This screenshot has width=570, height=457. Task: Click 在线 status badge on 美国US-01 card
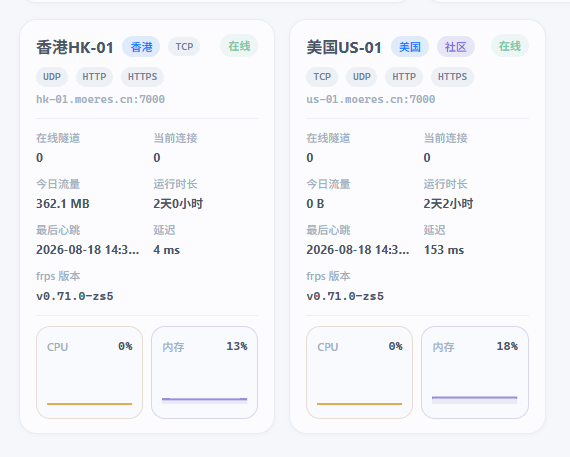click(x=510, y=46)
